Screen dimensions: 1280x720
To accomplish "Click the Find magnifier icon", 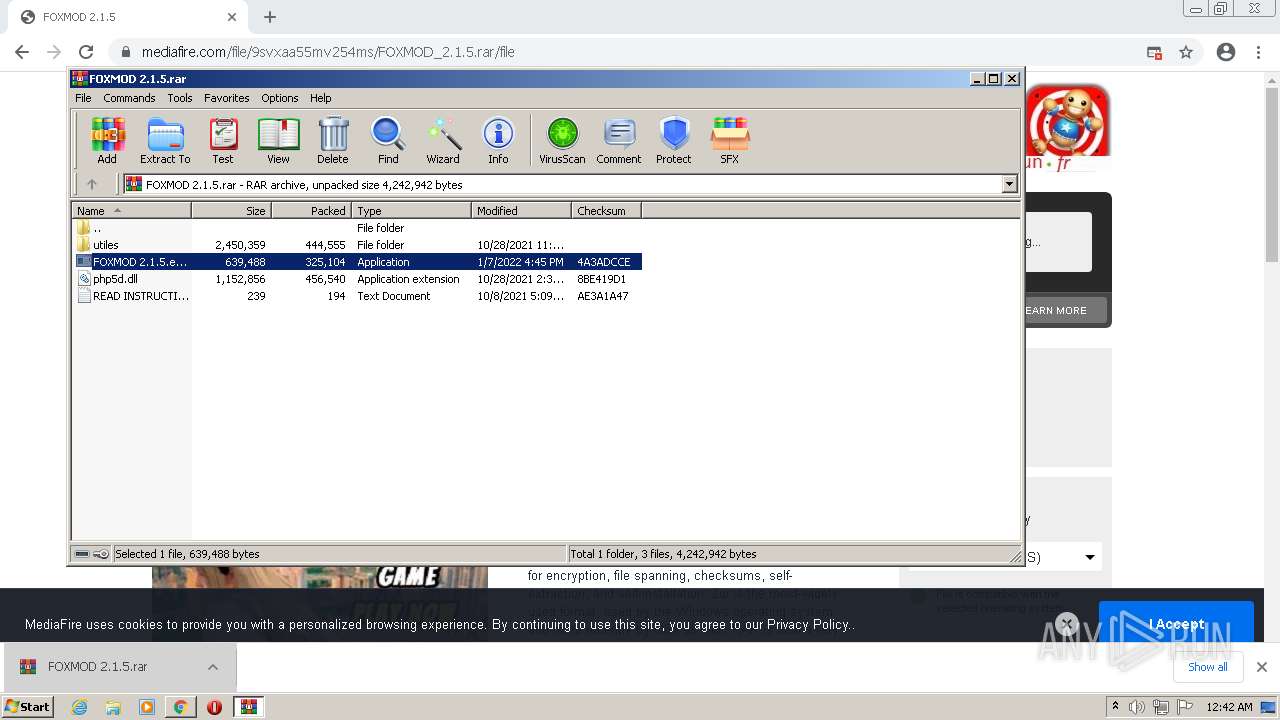I will (388, 140).
